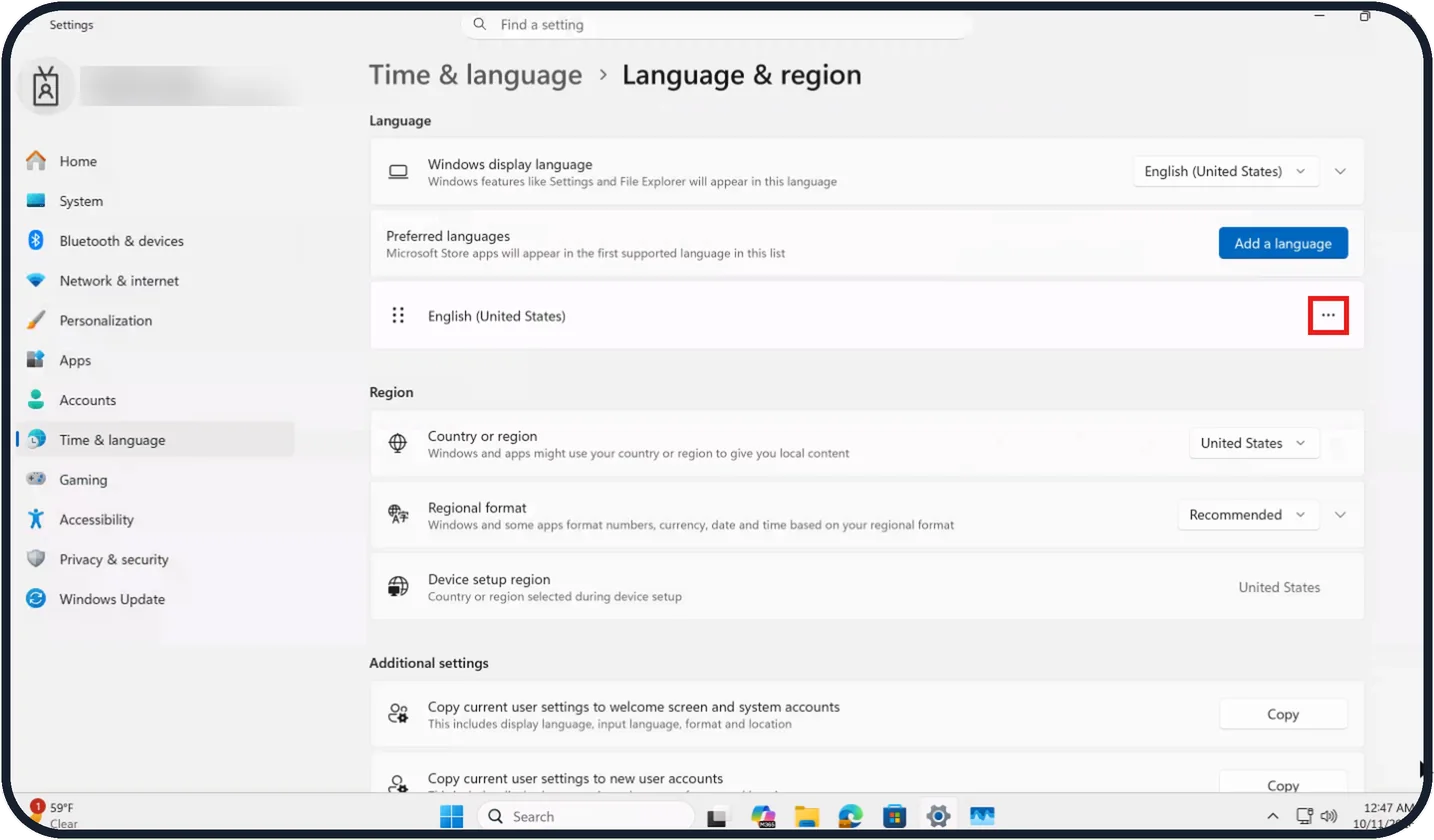Click the Windows display language laptop icon
Viewport: 1434px width, 840px height.
tap(398, 172)
